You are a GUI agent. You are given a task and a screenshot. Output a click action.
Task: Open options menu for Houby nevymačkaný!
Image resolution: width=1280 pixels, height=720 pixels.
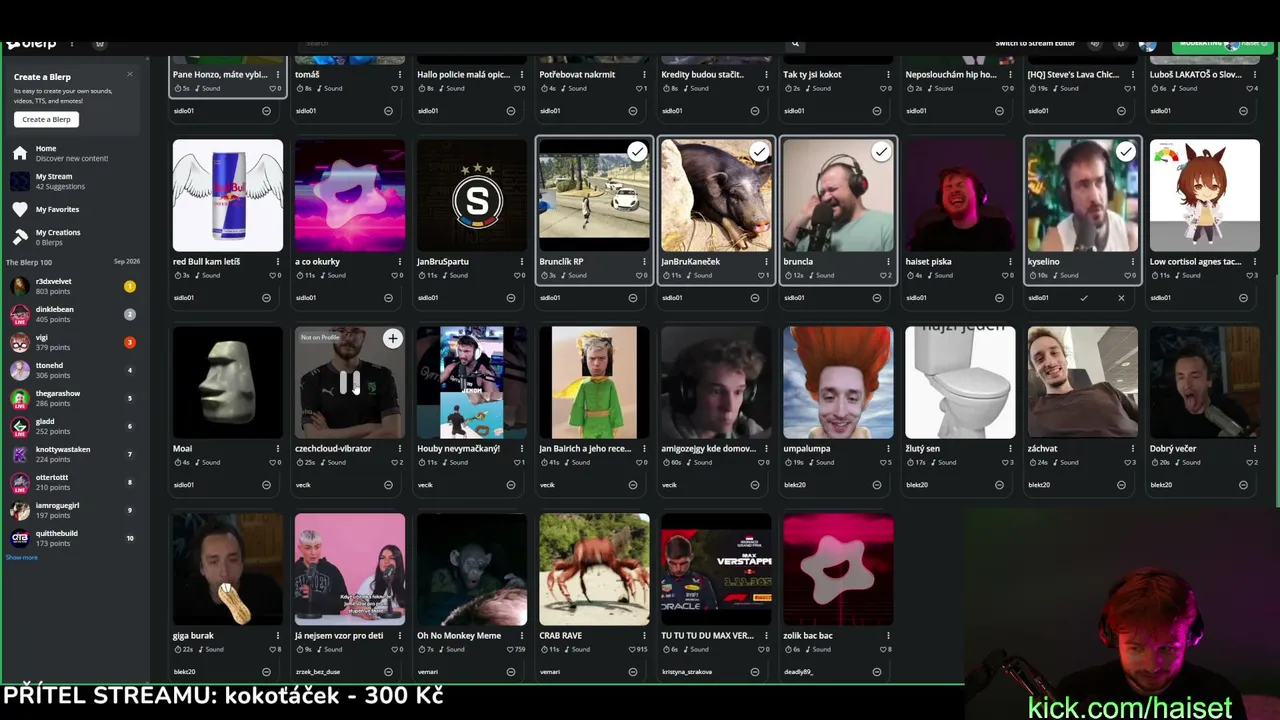click(521, 449)
